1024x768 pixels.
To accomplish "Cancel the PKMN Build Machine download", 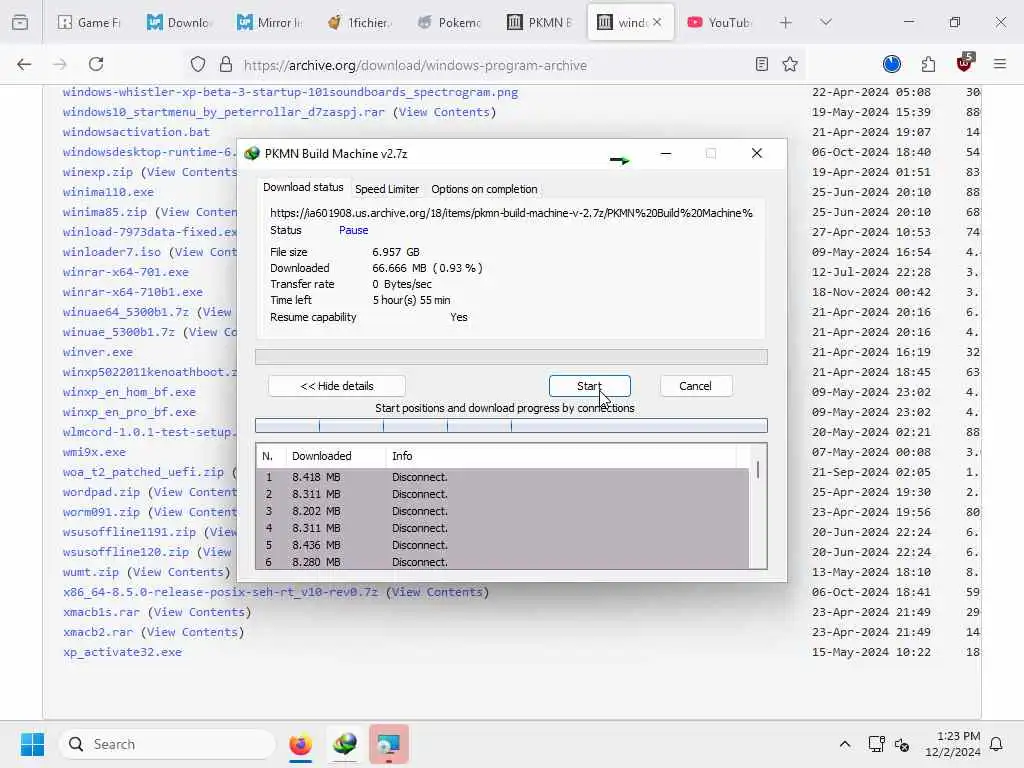I will point(696,386).
